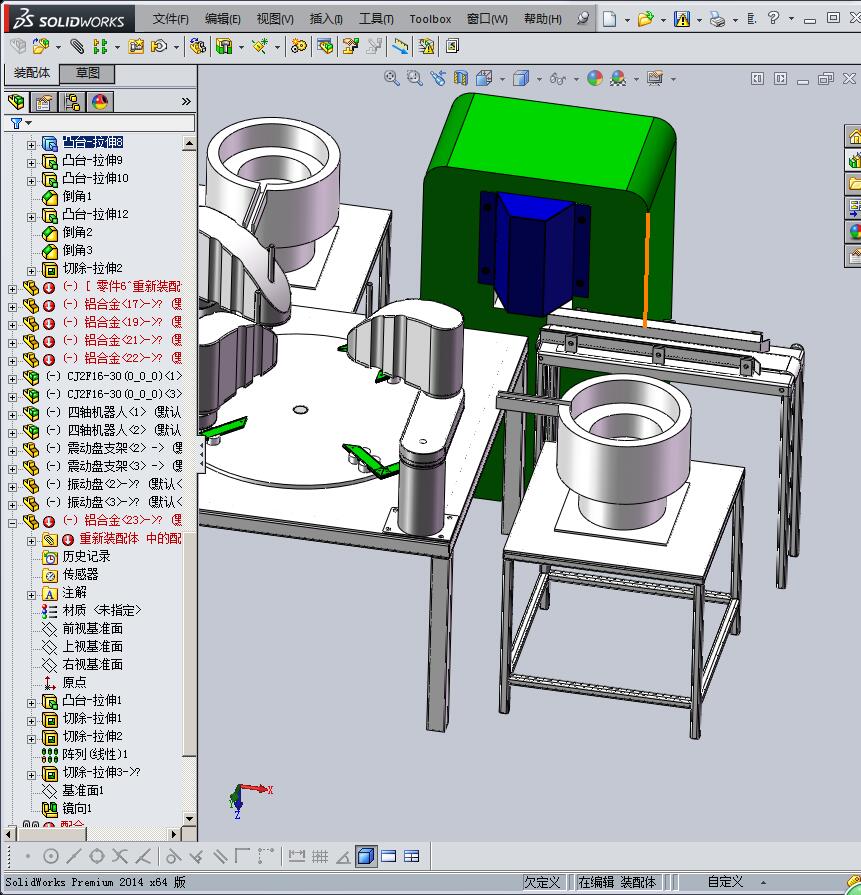861x895 pixels.
Task: Click the Show Hidden Components icon
Action: click(x=198, y=46)
